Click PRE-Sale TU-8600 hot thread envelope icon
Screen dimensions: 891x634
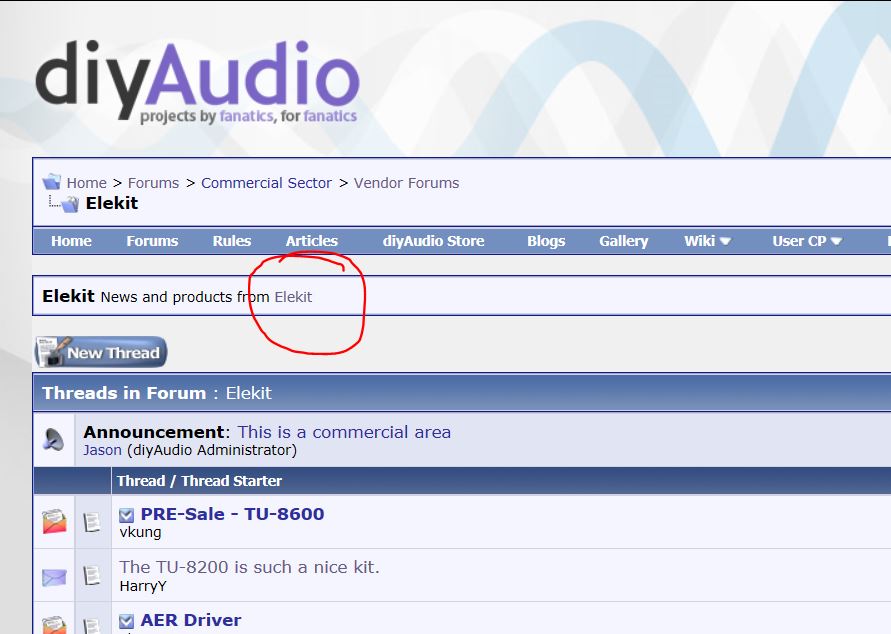[x=54, y=522]
